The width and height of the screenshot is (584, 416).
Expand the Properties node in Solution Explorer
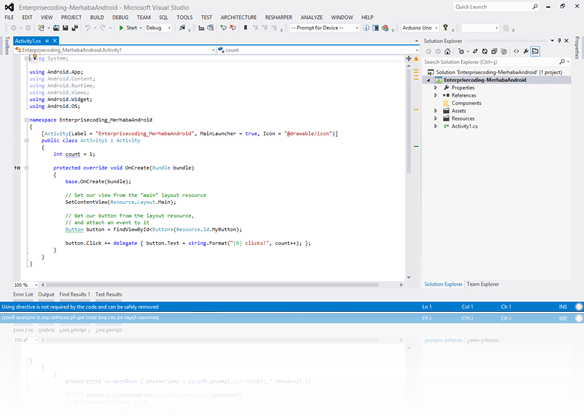coord(435,88)
